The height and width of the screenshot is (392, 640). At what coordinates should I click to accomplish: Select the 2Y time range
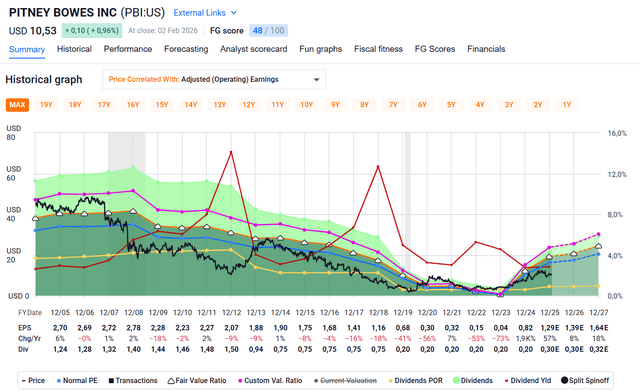[538, 105]
